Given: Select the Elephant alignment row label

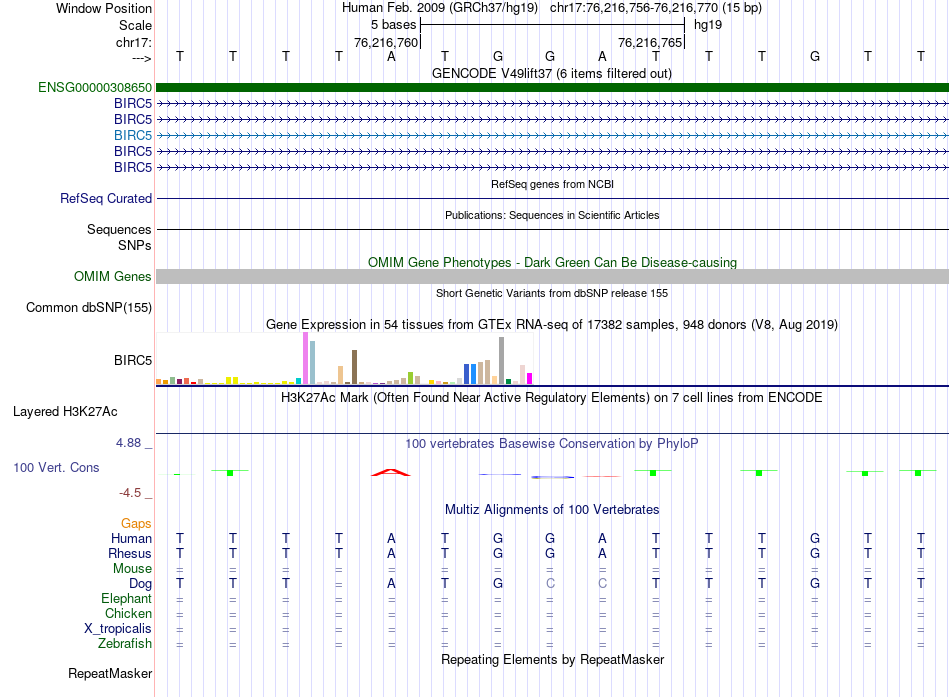Looking at the screenshot, I should (127, 598).
